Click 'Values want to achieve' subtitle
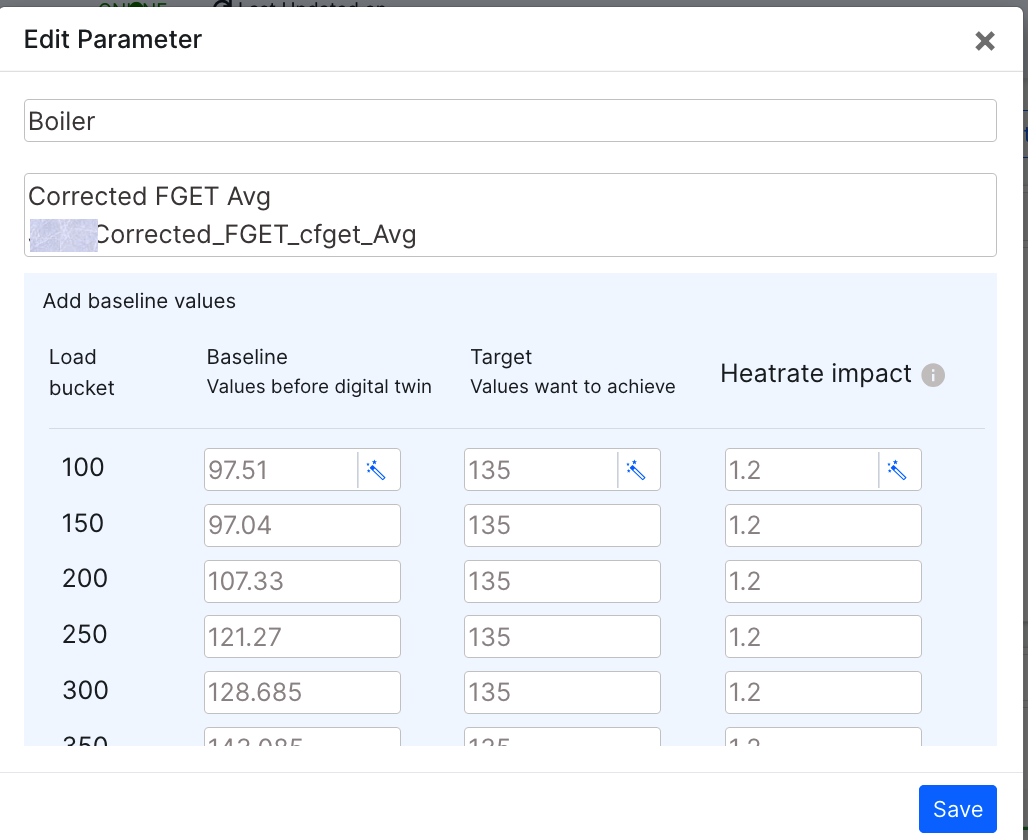Screen dimensions: 1028x840 click(572, 387)
